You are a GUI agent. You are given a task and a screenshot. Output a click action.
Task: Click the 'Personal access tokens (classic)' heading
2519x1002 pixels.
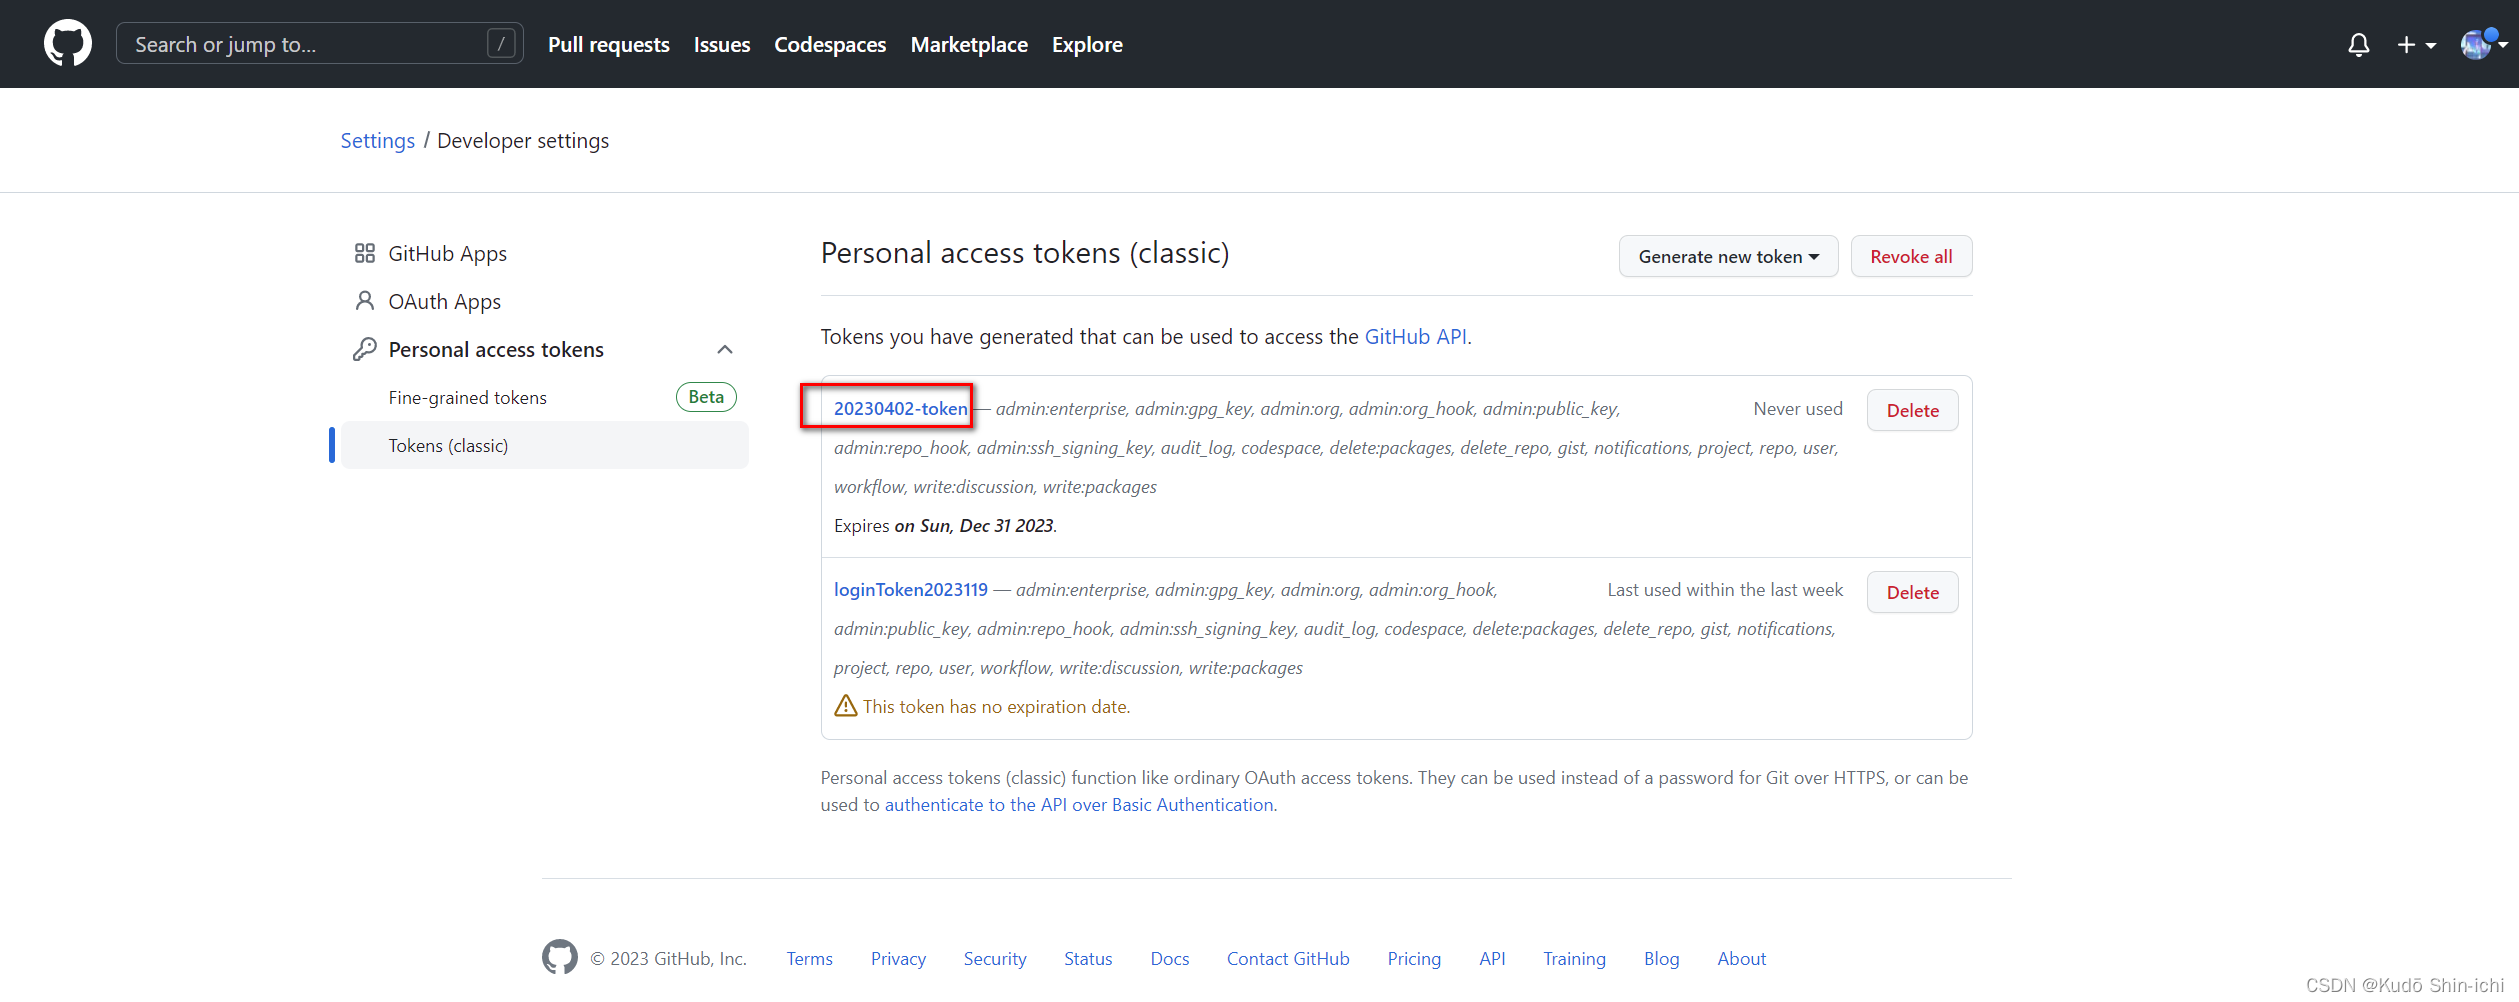click(x=1025, y=253)
